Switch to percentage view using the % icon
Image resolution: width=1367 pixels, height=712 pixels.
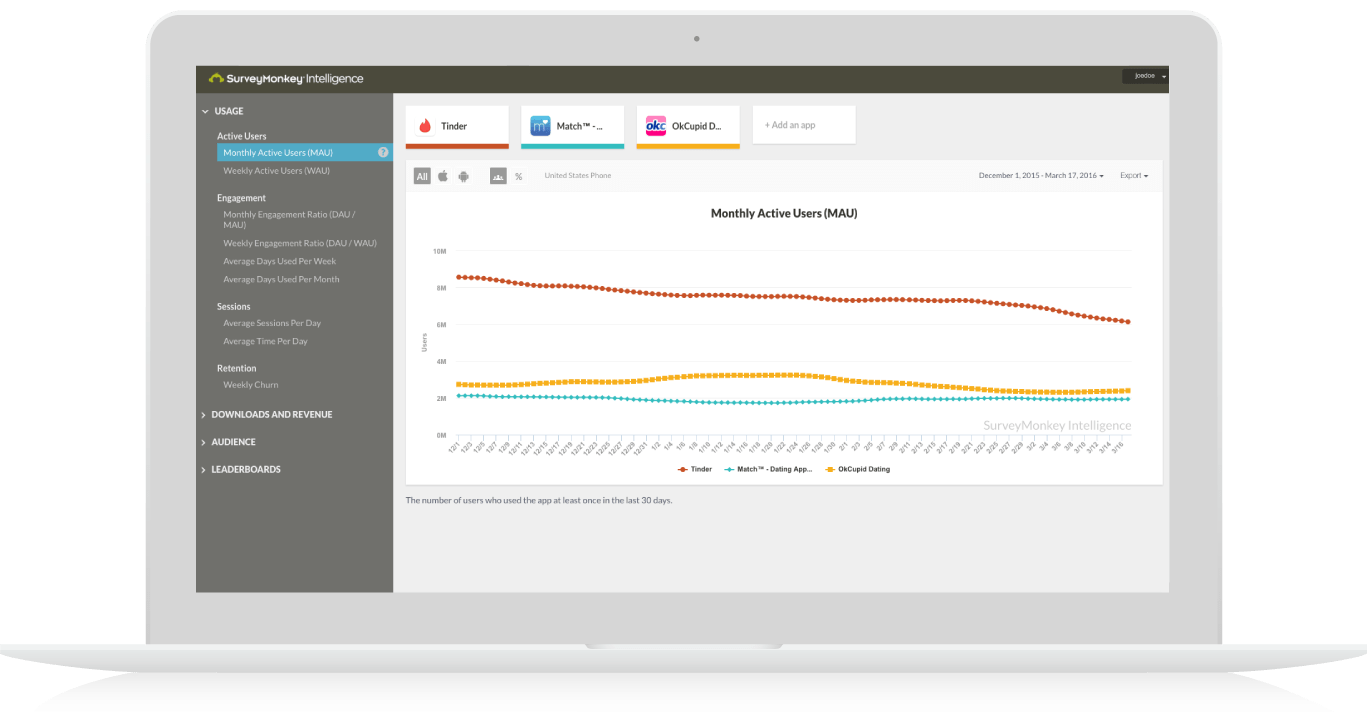tap(518, 175)
